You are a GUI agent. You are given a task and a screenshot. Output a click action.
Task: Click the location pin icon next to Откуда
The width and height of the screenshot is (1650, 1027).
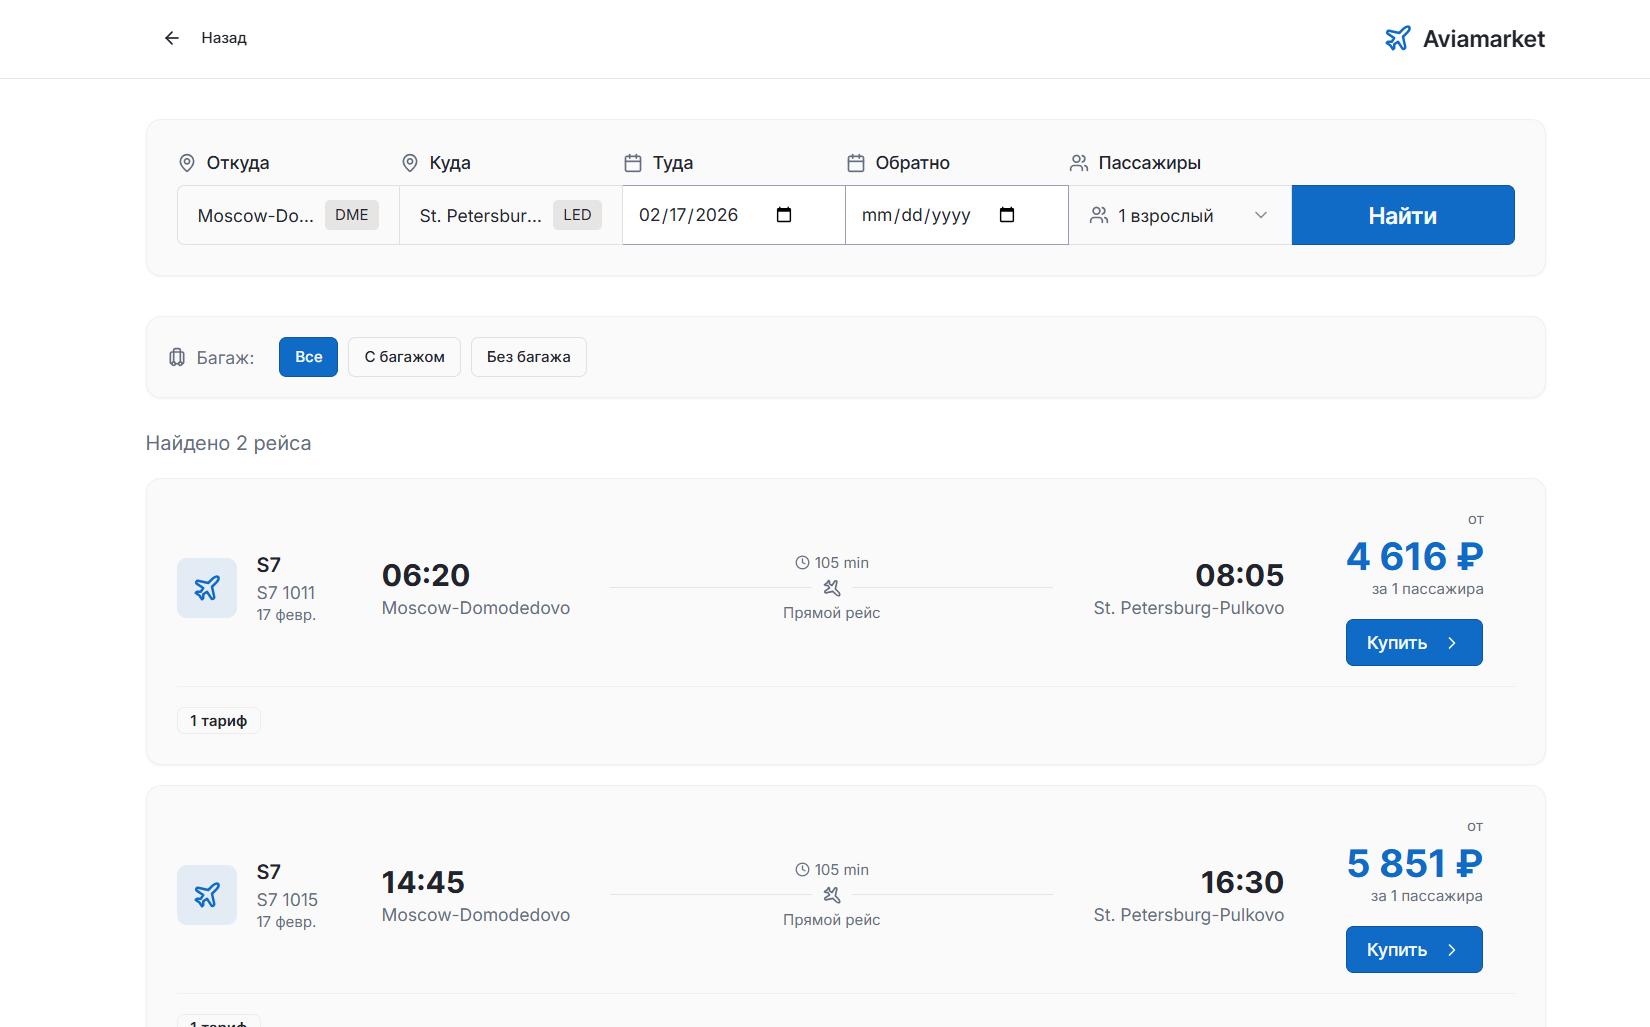tap(187, 163)
